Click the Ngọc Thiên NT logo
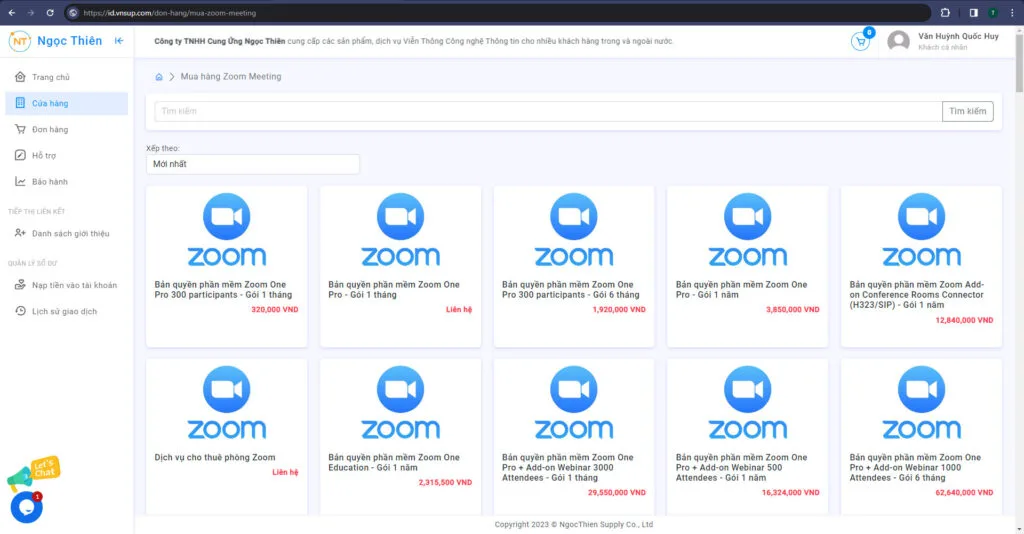The height and width of the screenshot is (534, 1024). tap(20, 41)
